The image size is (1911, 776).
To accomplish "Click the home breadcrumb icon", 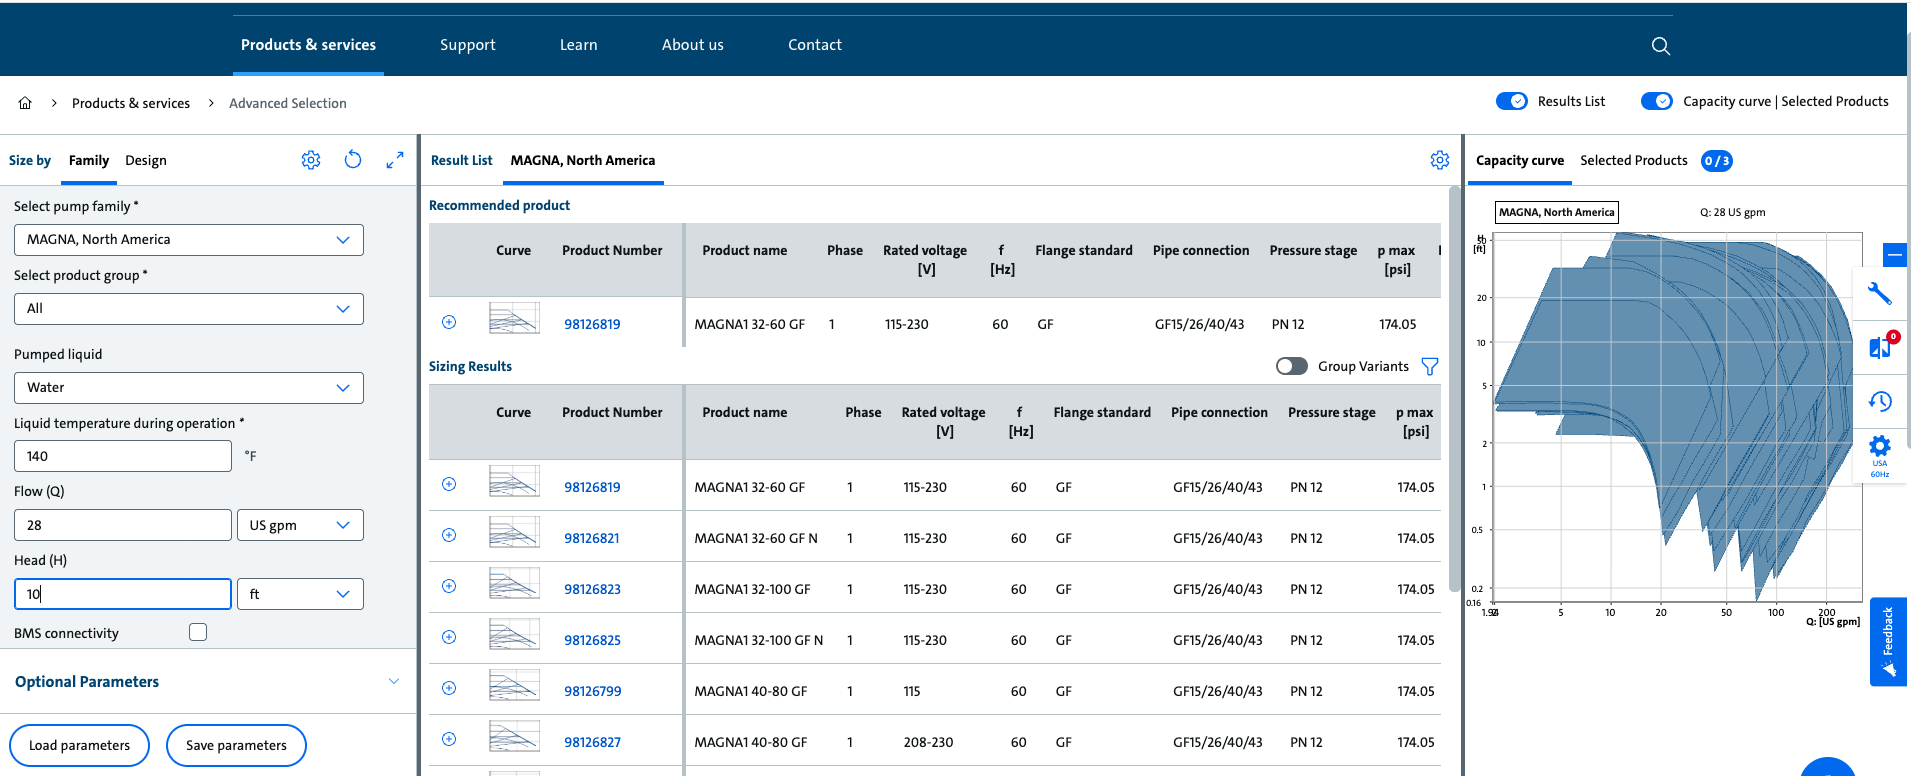I will [25, 103].
